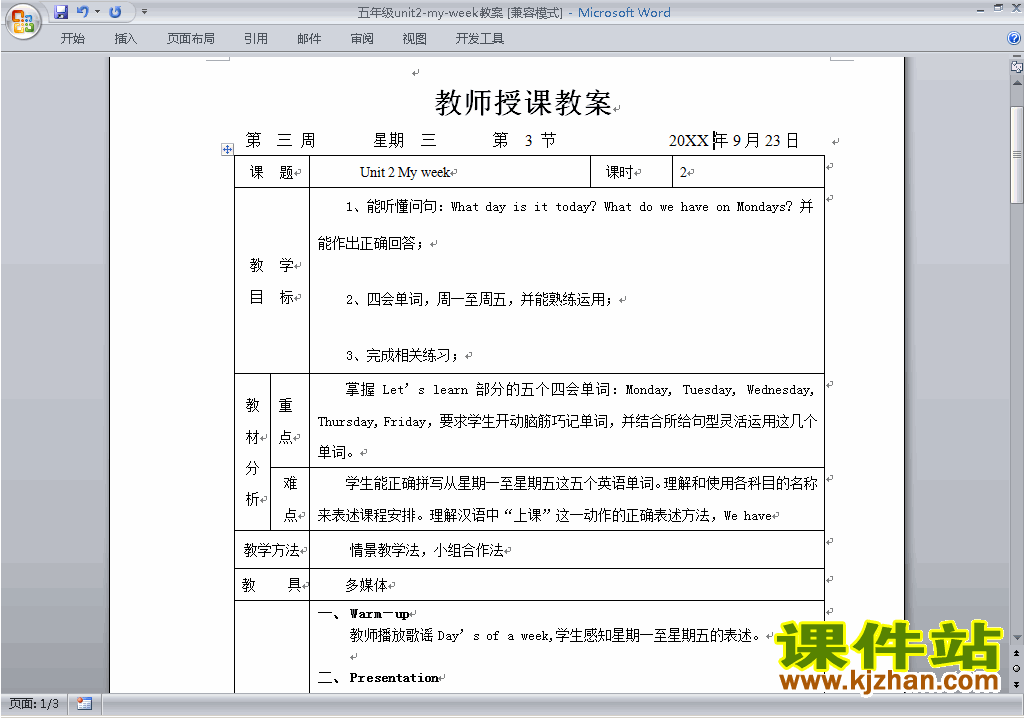
Task: Click the scroll down arrow of the vertical scrollbar
Action: point(1017,638)
